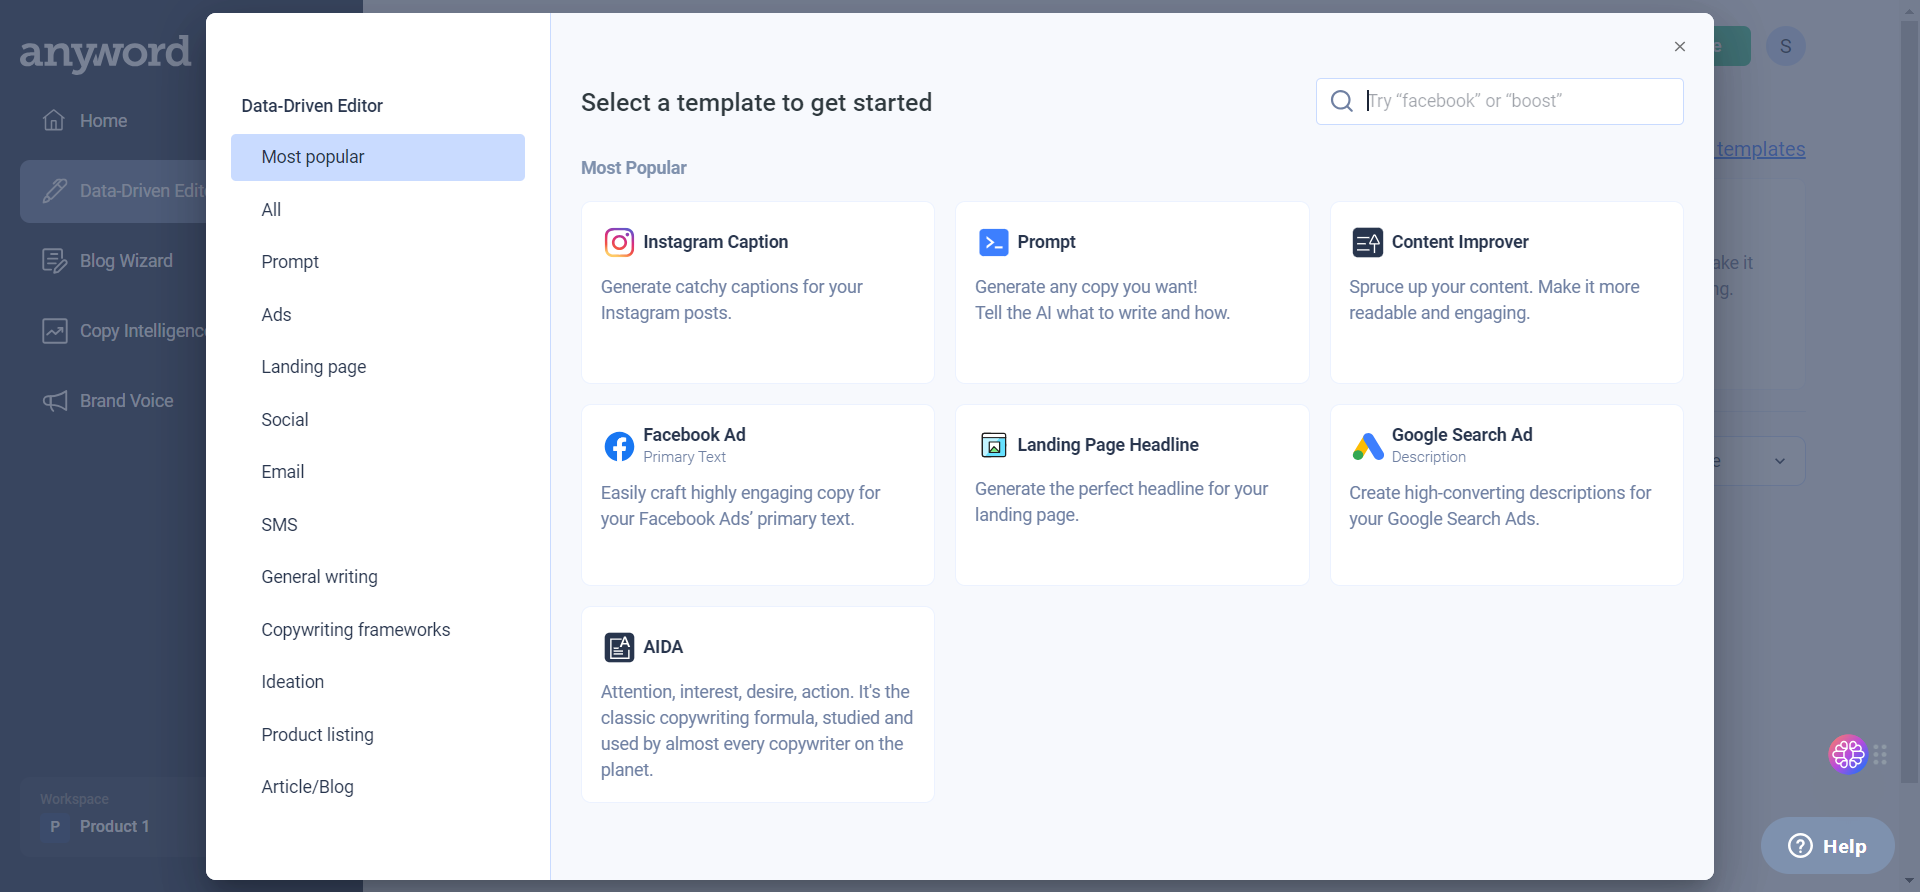
Task: Click the Home house icon in sidebar
Action: point(54,120)
